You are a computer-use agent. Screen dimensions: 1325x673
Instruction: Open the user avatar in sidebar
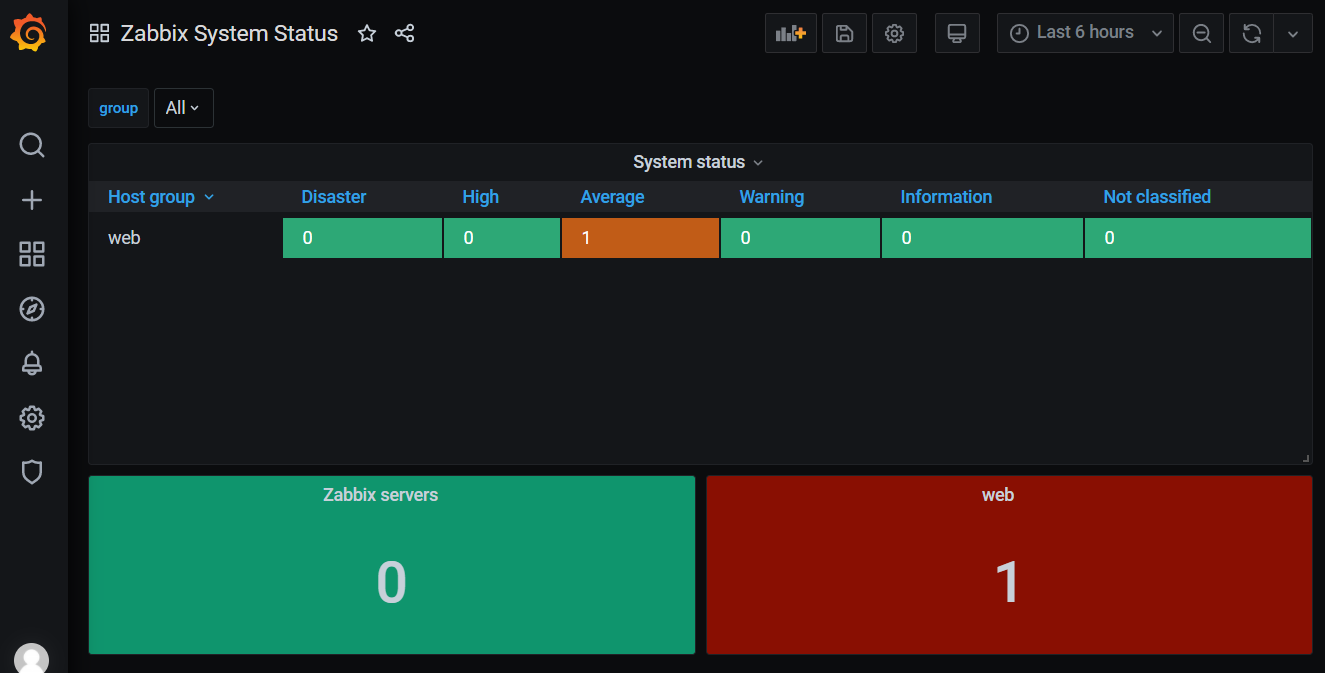[x=32, y=659]
